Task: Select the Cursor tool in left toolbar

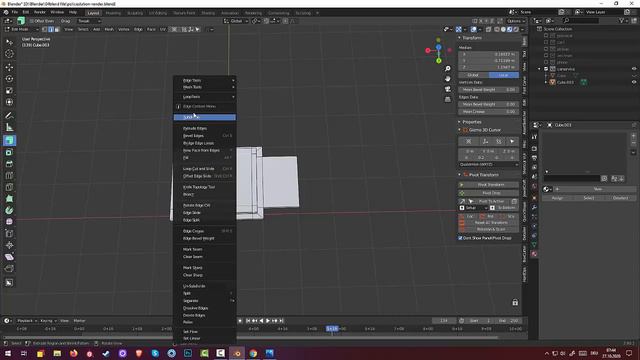Action: coord(9,54)
